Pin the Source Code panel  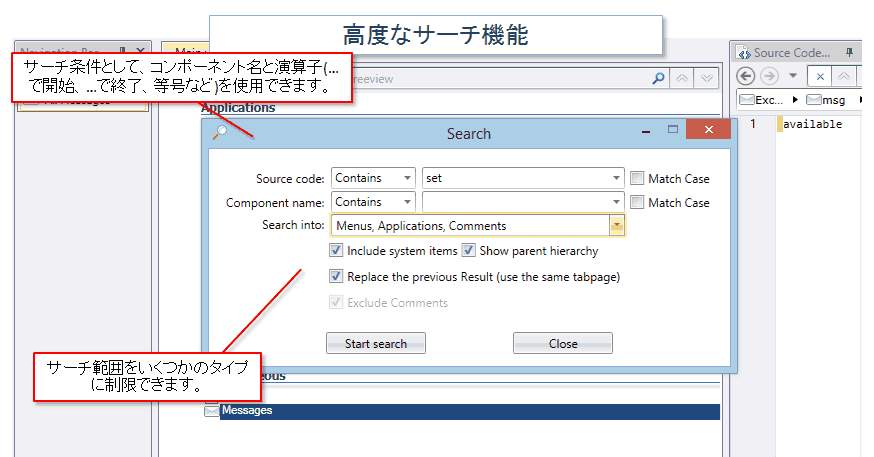click(849, 52)
